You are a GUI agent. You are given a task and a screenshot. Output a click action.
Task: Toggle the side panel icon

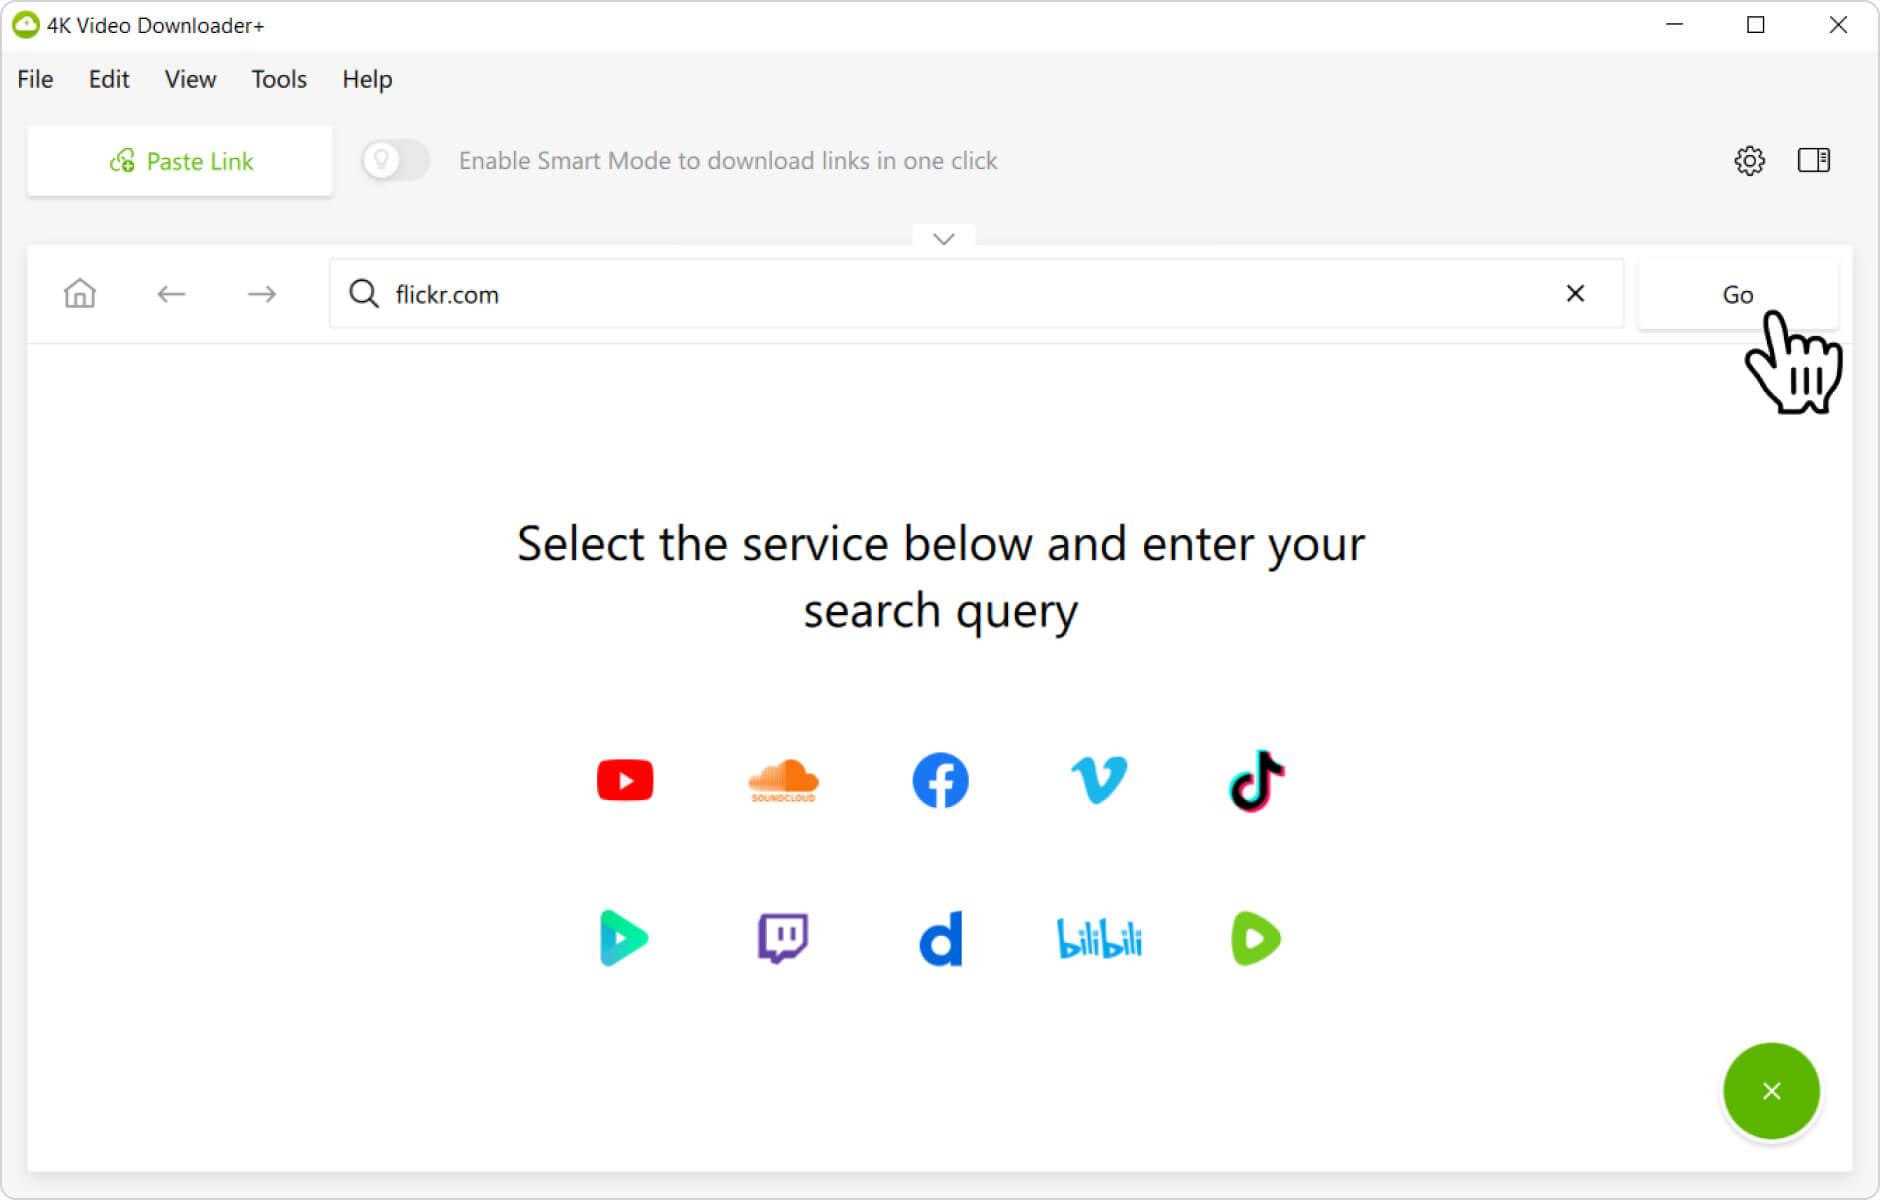click(x=1814, y=160)
